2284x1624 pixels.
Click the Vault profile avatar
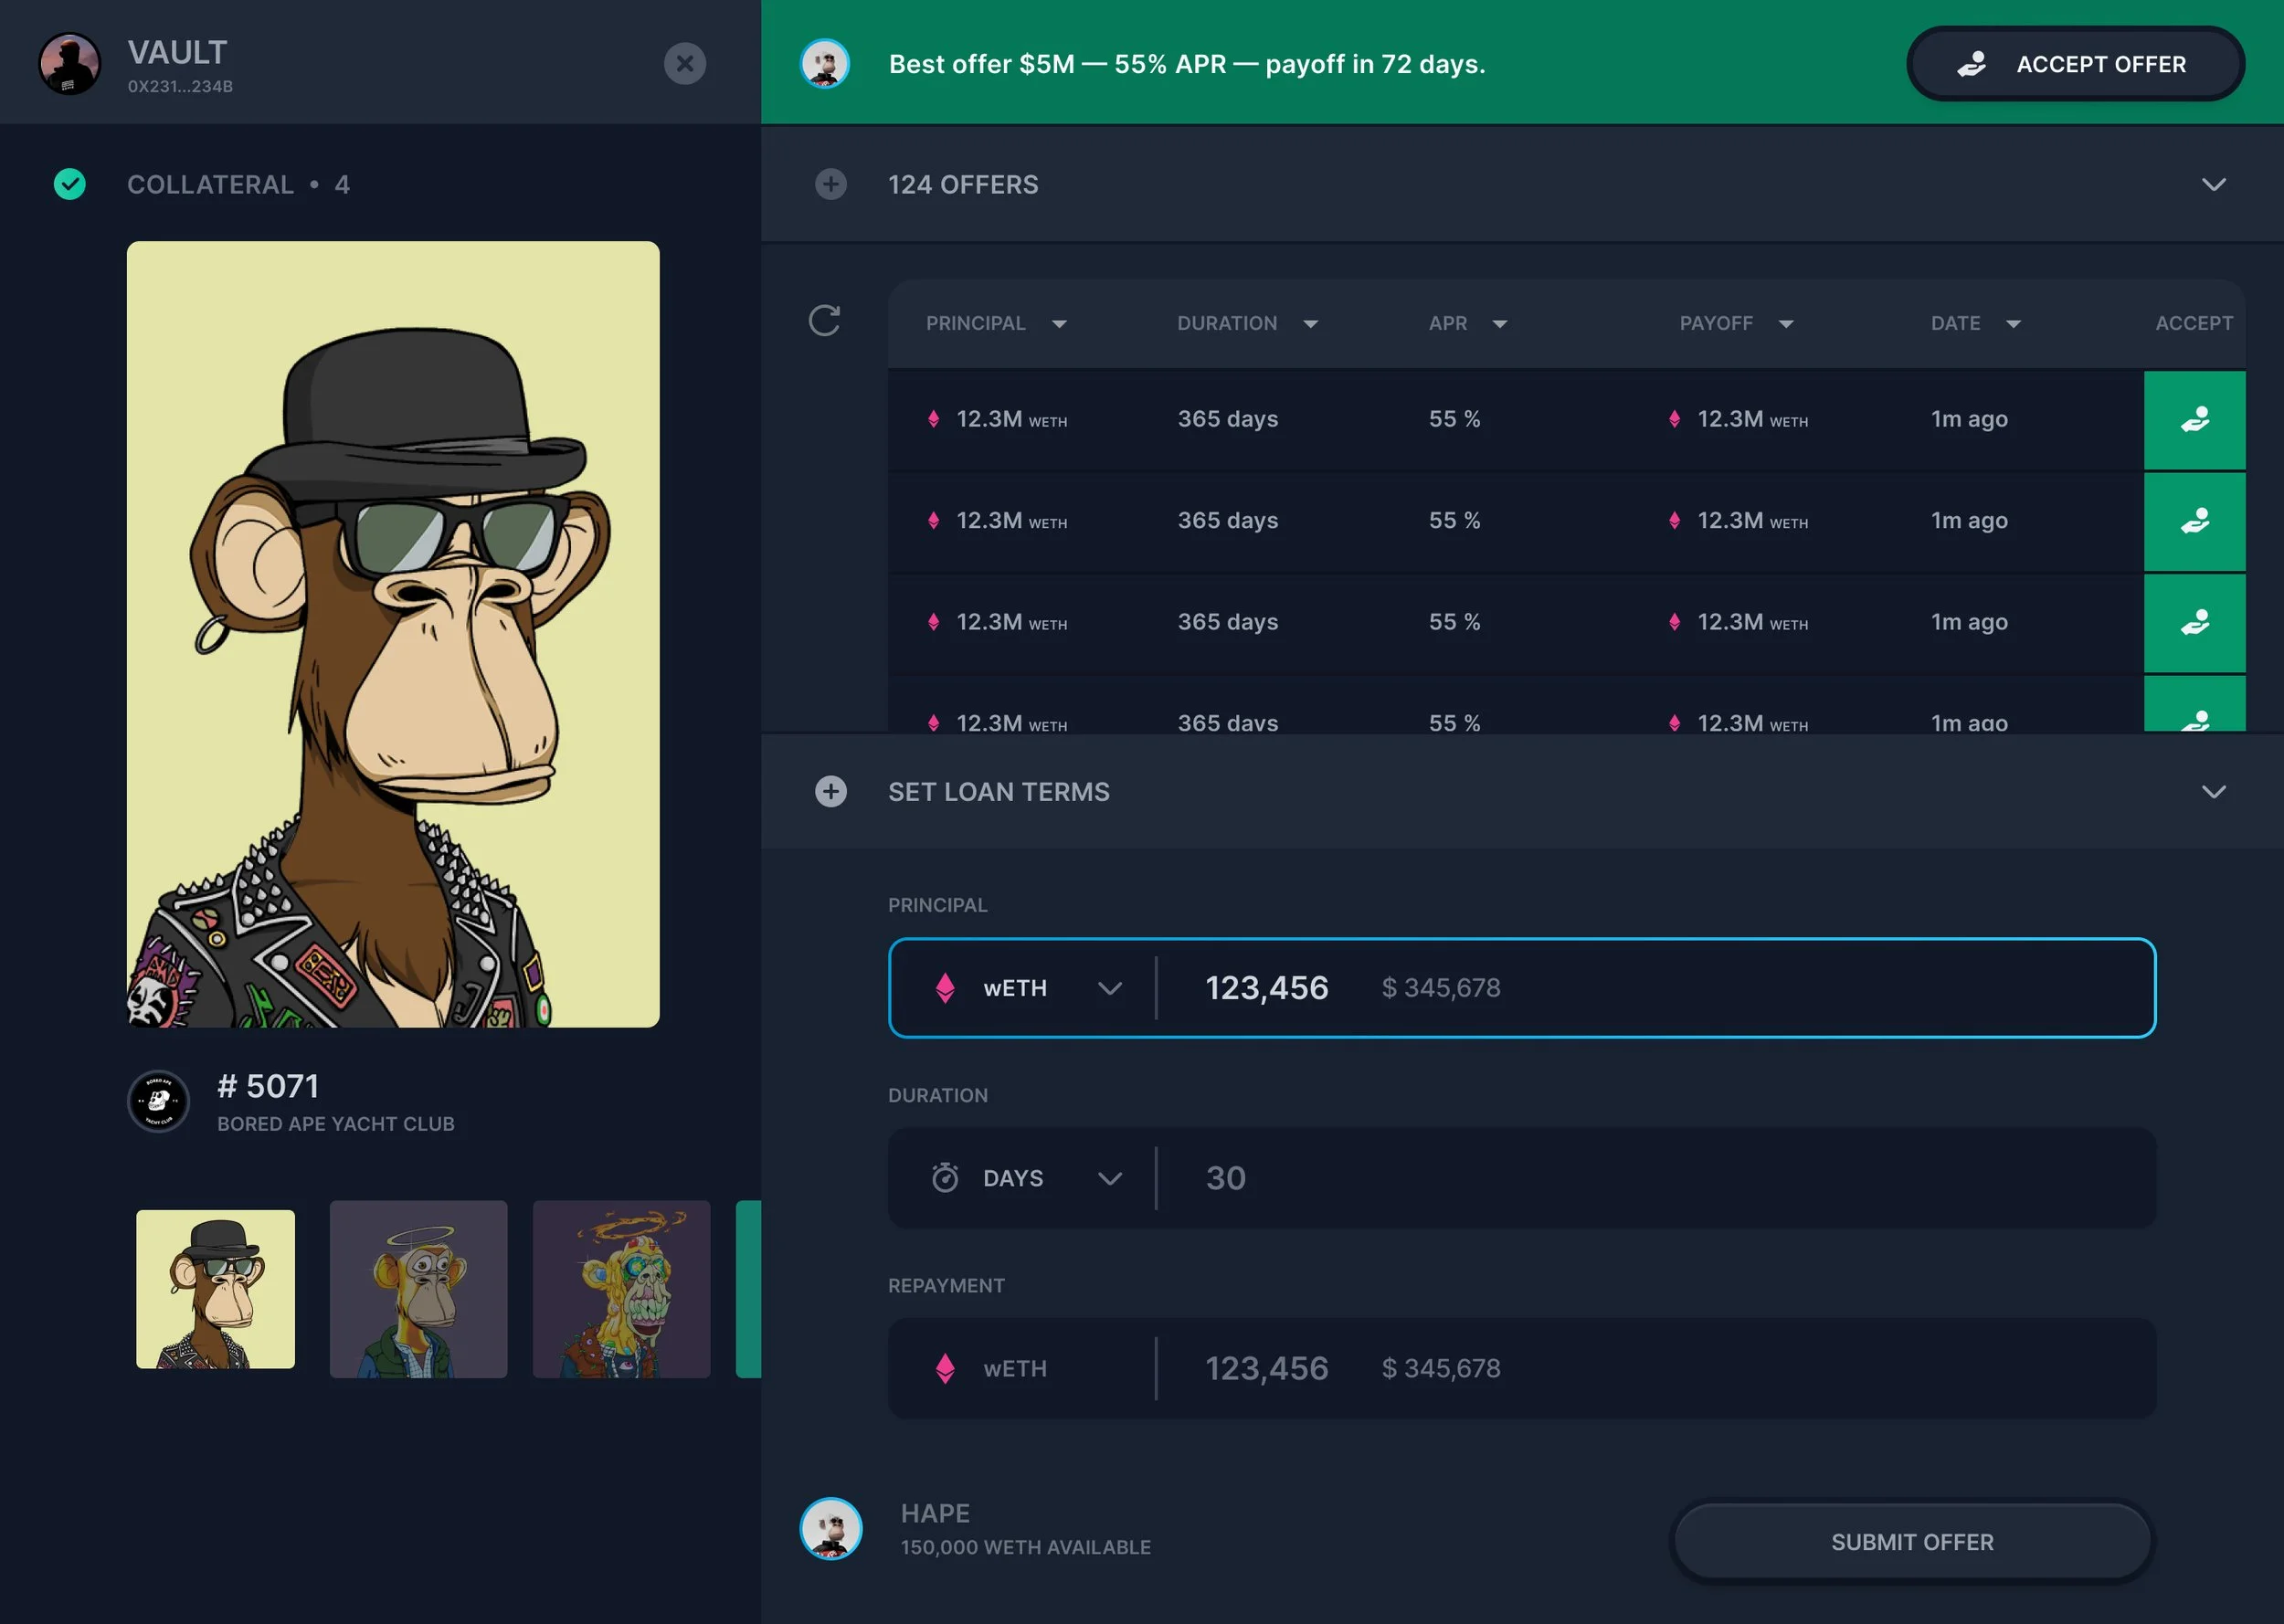coord(69,63)
